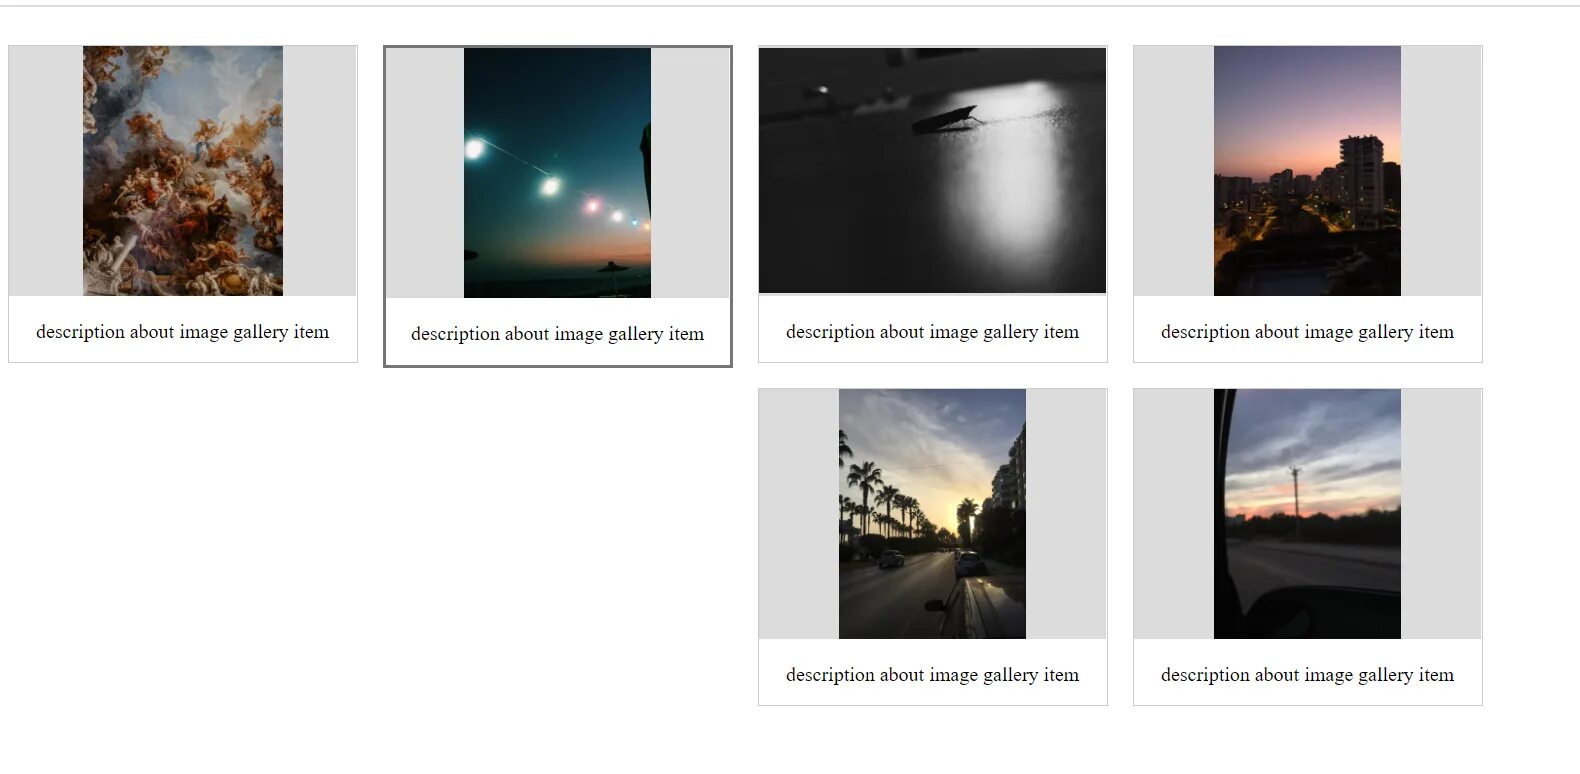
Task: Click the gray area left of the skyline photo
Action: point(1174,171)
